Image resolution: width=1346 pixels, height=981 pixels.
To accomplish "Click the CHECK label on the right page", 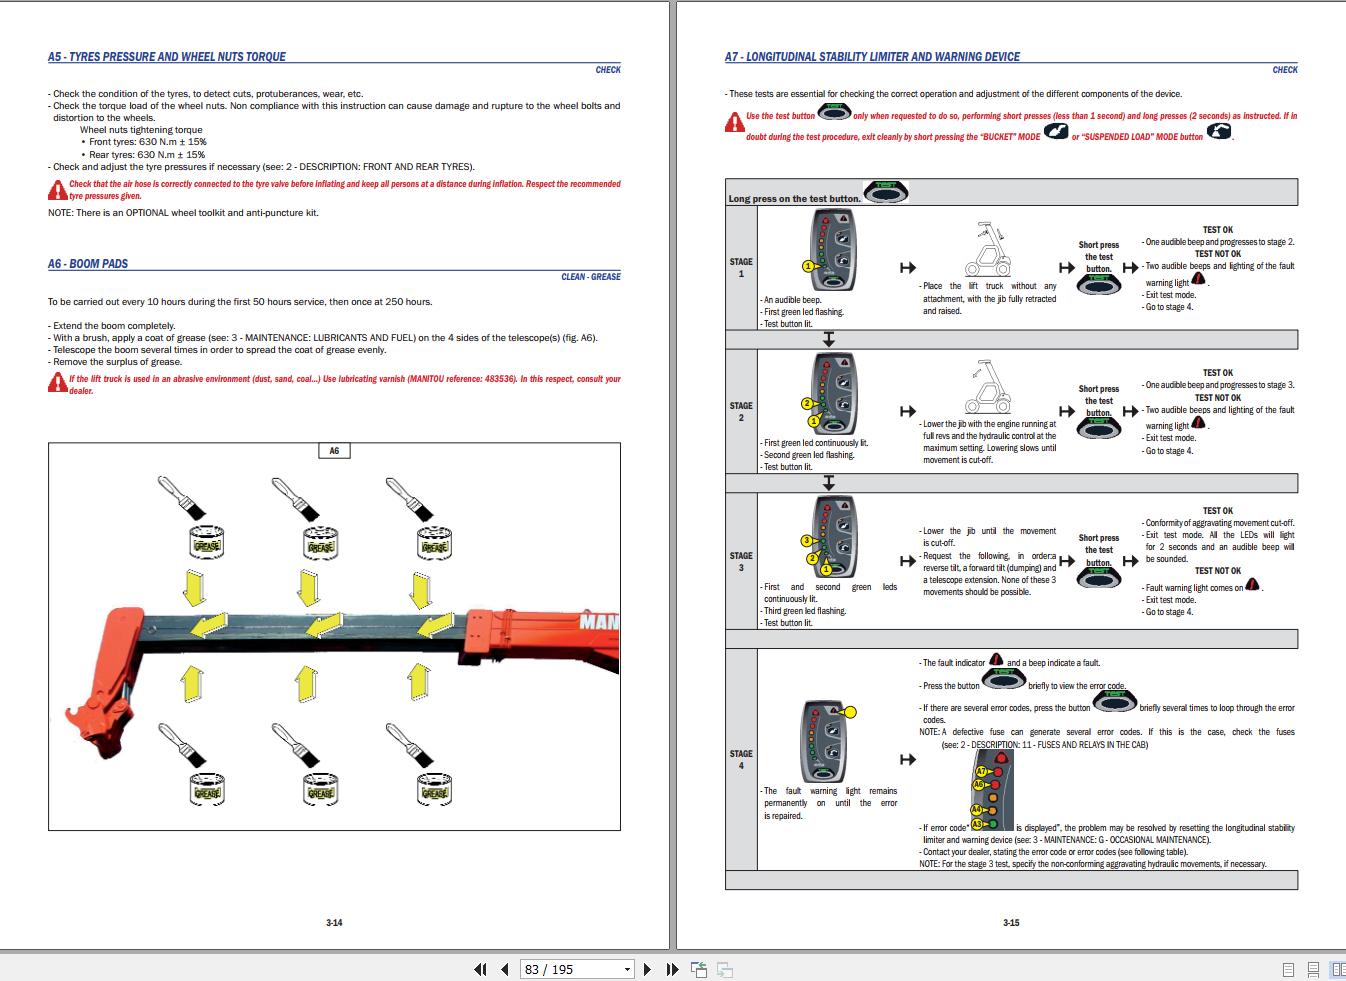I will (1285, 70).
